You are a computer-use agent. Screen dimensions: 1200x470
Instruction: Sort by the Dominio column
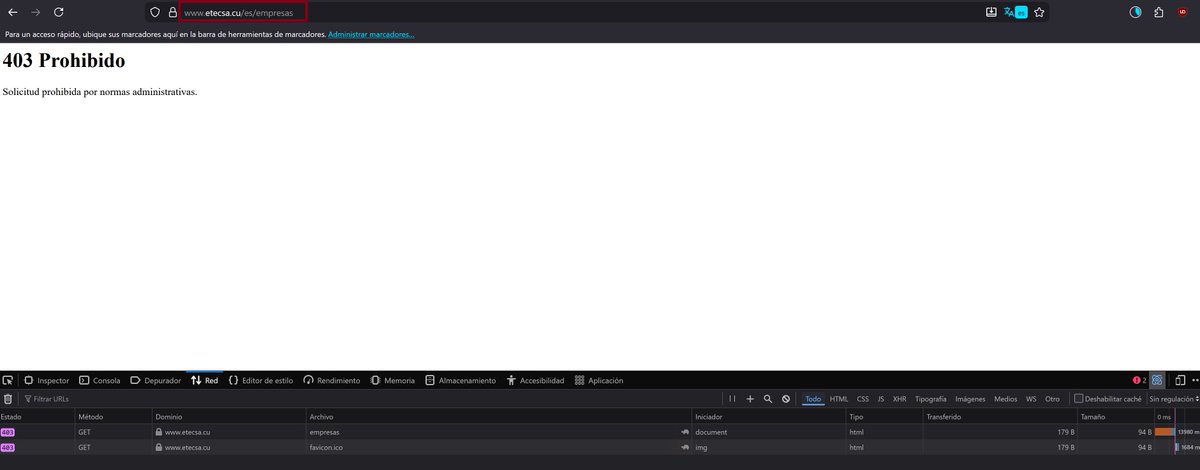click(x=229, y=415)
